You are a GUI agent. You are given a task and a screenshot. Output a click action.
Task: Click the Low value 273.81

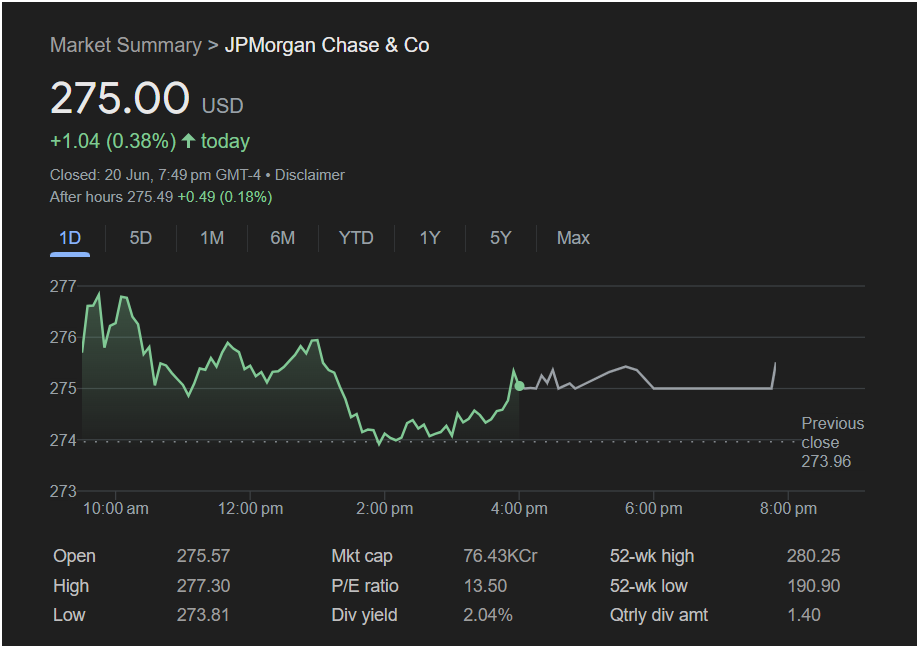tap(203, 615)
